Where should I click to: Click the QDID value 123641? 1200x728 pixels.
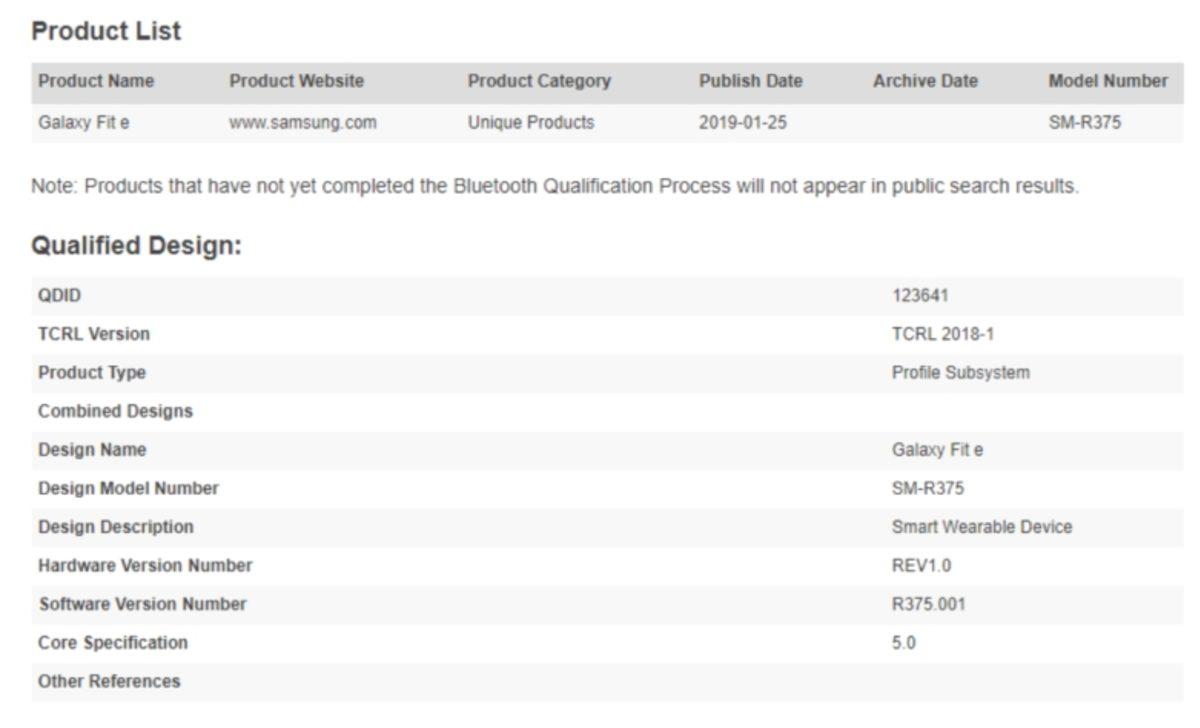pos(920,296)
